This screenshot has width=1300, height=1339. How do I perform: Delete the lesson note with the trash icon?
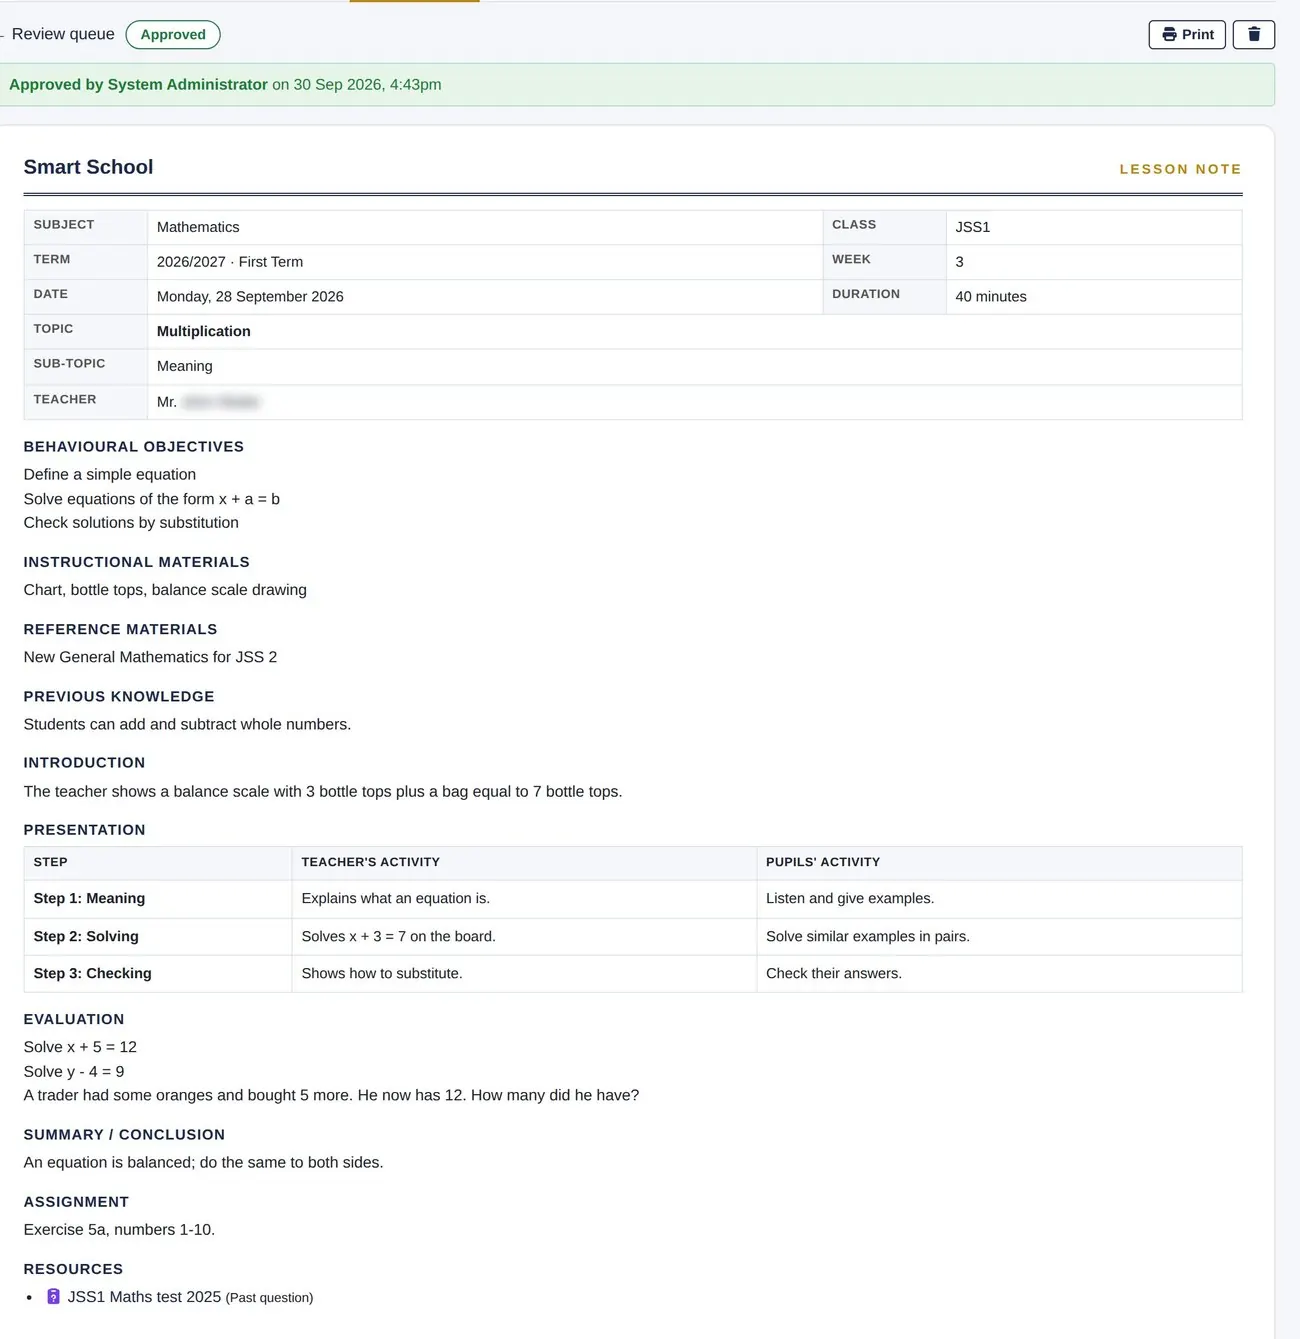point(1253,34)
